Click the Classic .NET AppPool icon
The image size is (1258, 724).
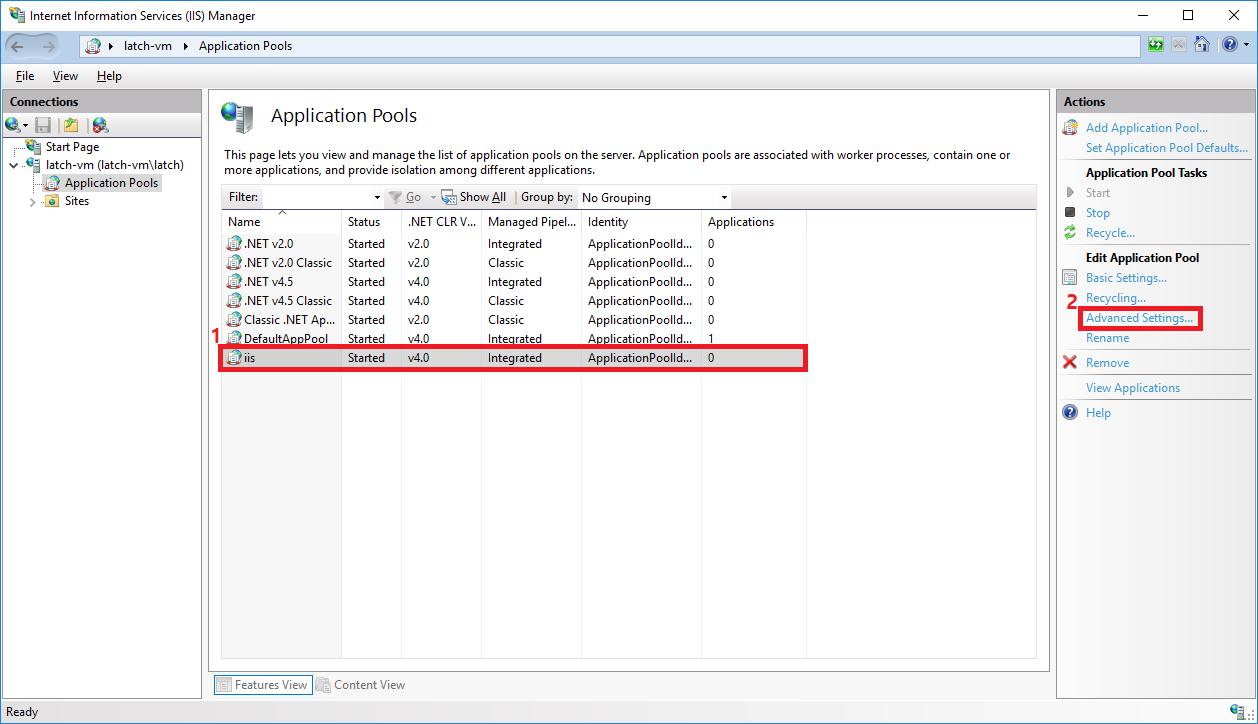click(x=235, y=319)
